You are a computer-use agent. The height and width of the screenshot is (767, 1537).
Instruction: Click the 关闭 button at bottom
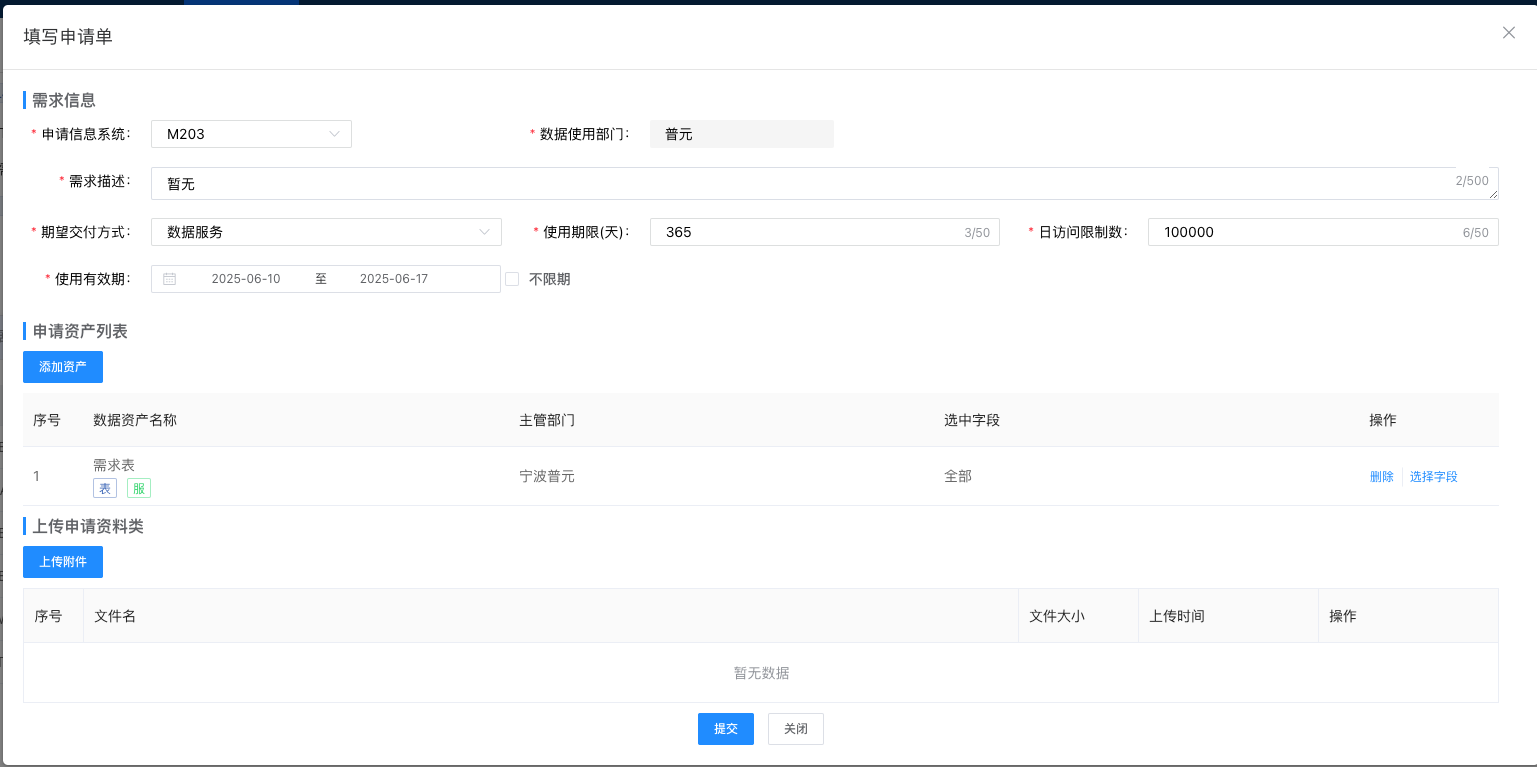coord(795,728)
